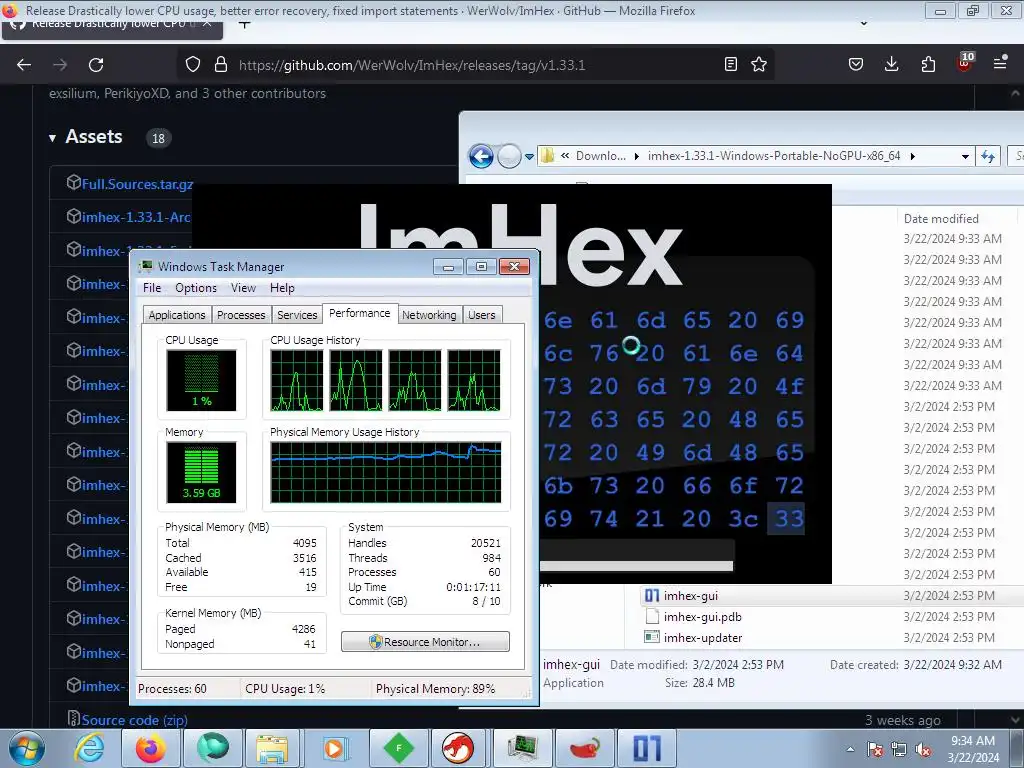Open the Firefox downloads panel
1024x768 pixels.
coord(891,64)
